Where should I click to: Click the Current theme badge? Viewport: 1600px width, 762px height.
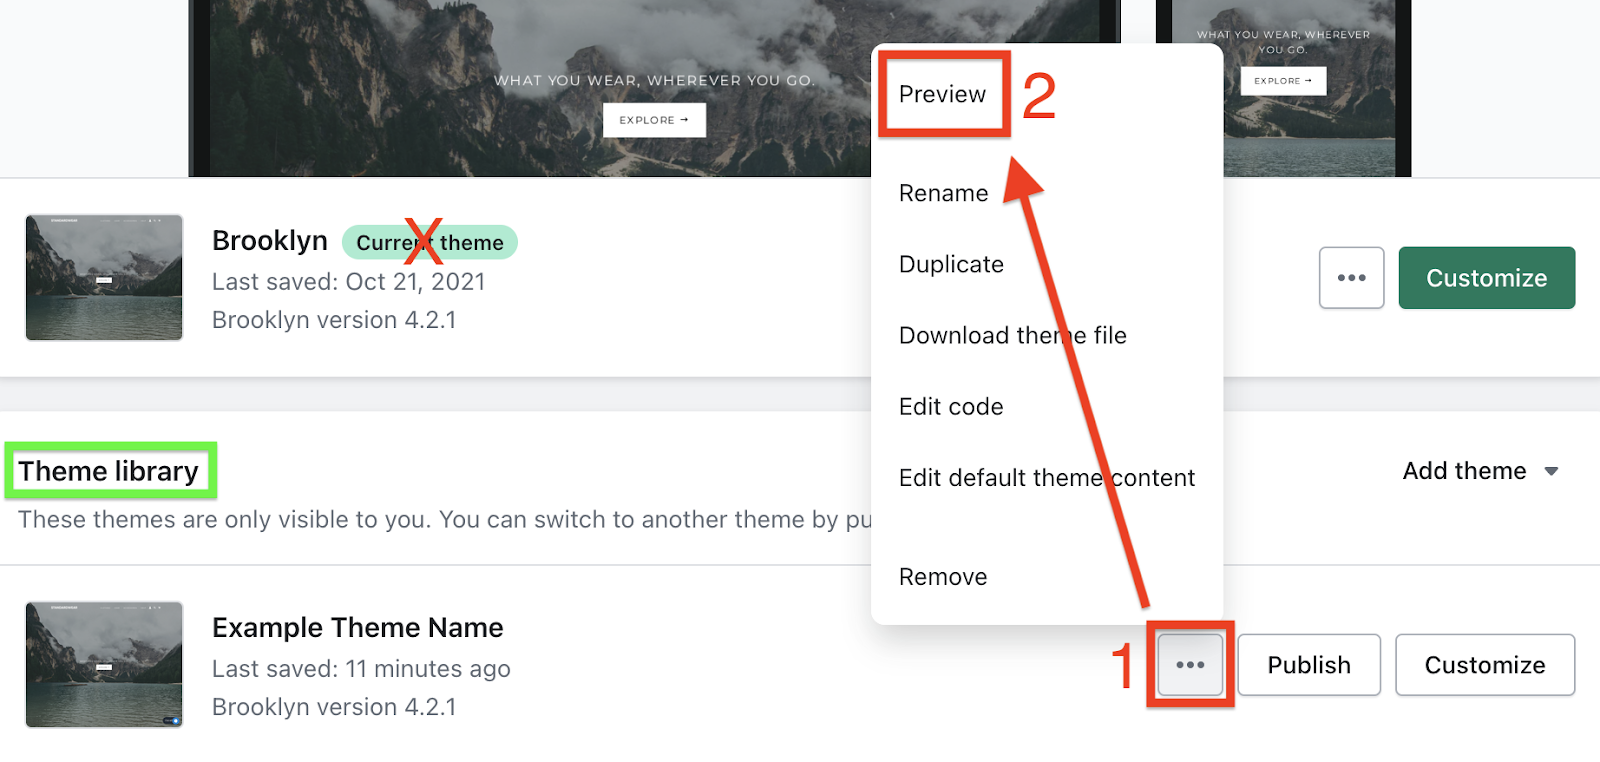click(x=430, y=242)
